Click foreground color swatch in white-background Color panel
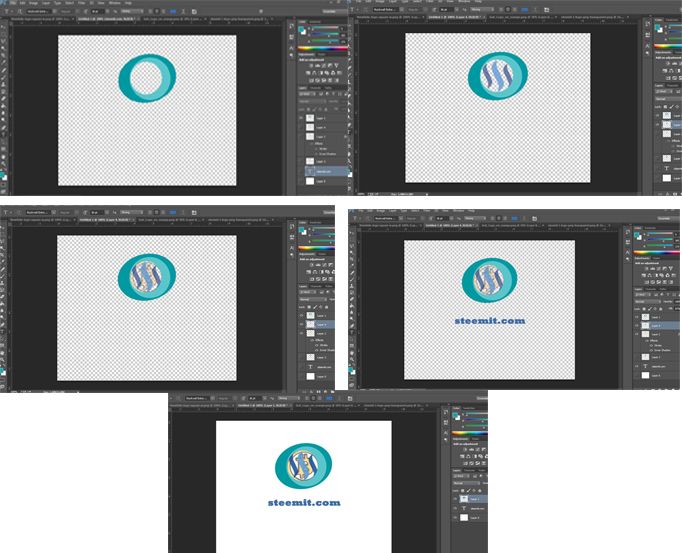The height and width of the screenshot is (553, 682). [x=455, y=416]
